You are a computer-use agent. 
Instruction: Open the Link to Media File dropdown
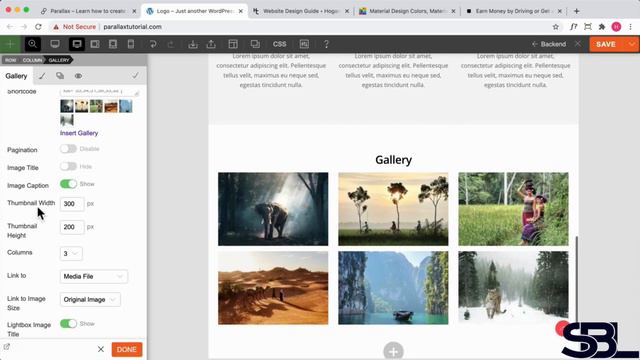93,276
